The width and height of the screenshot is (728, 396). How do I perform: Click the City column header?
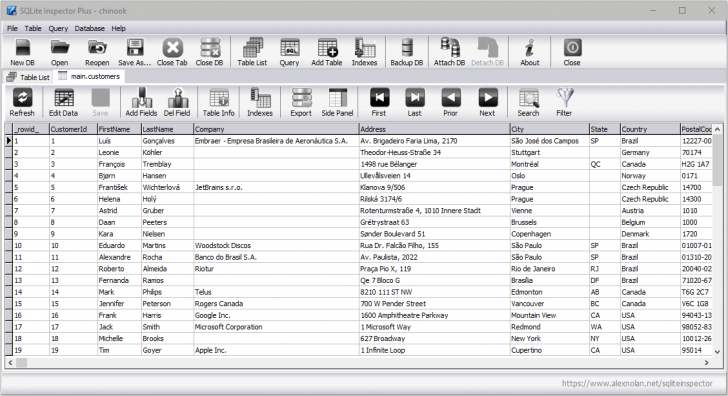click(x=549, y=129)
